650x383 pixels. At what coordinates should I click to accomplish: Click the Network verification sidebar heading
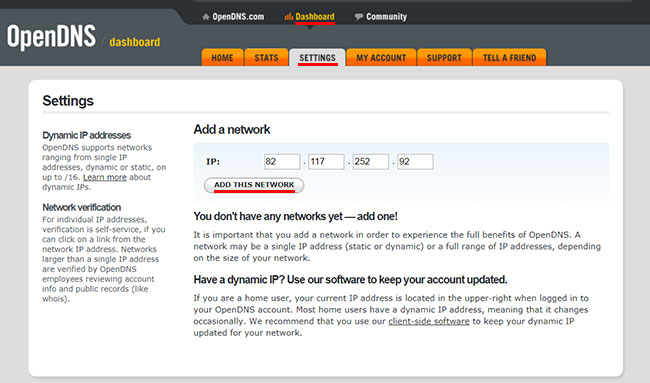82,207
